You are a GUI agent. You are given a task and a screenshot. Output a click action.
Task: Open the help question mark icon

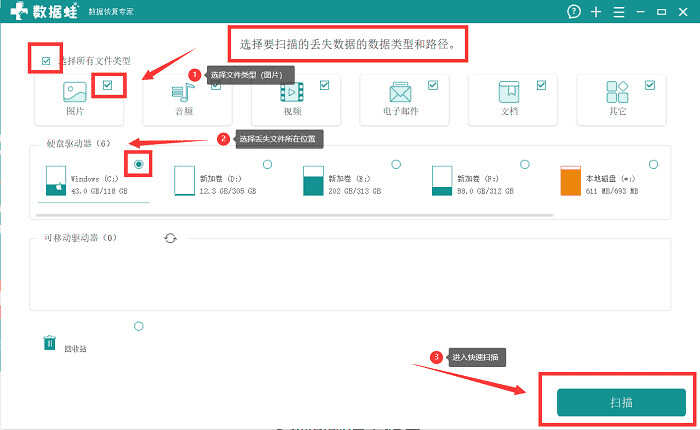point(574,12)
